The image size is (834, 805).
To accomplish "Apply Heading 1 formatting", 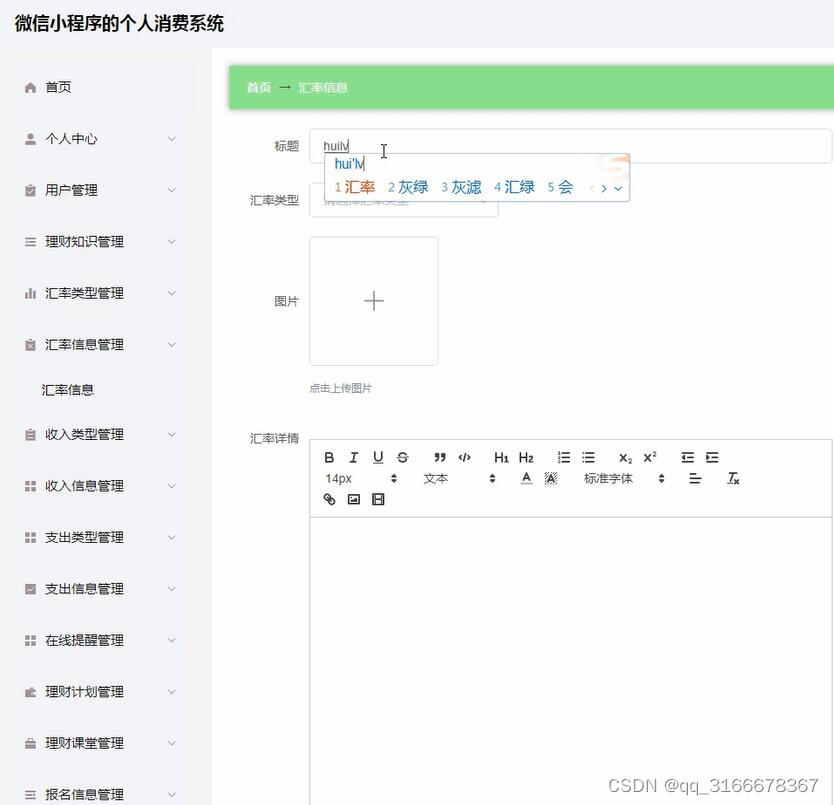I will click(x=500, y=457).
